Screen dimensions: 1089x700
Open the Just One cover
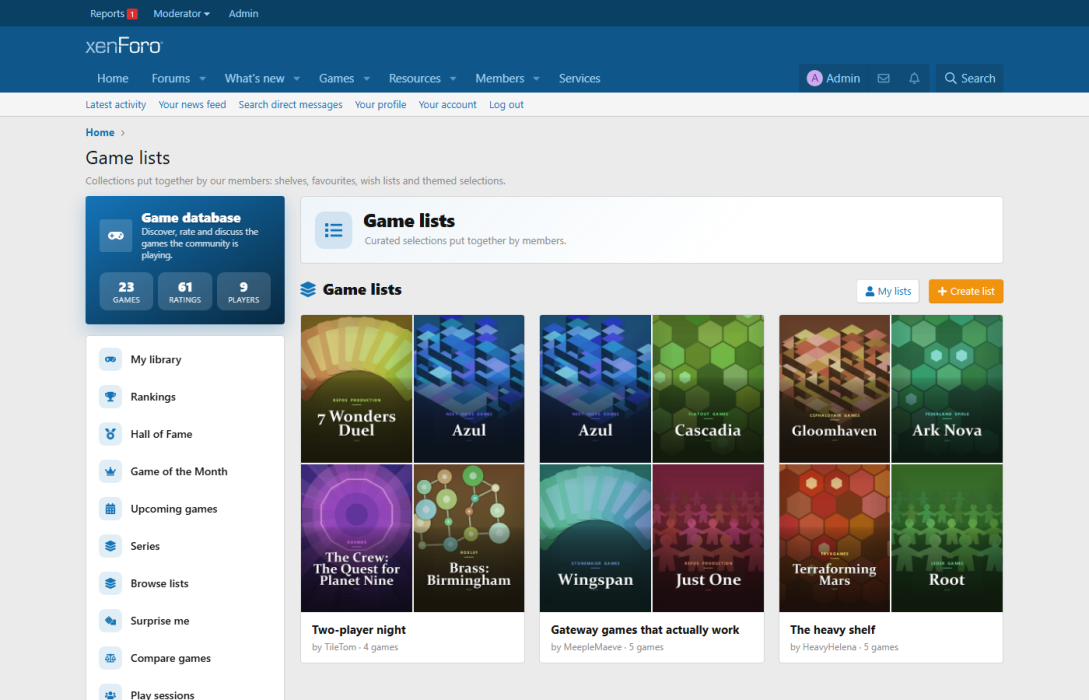(x=708, y=538)
